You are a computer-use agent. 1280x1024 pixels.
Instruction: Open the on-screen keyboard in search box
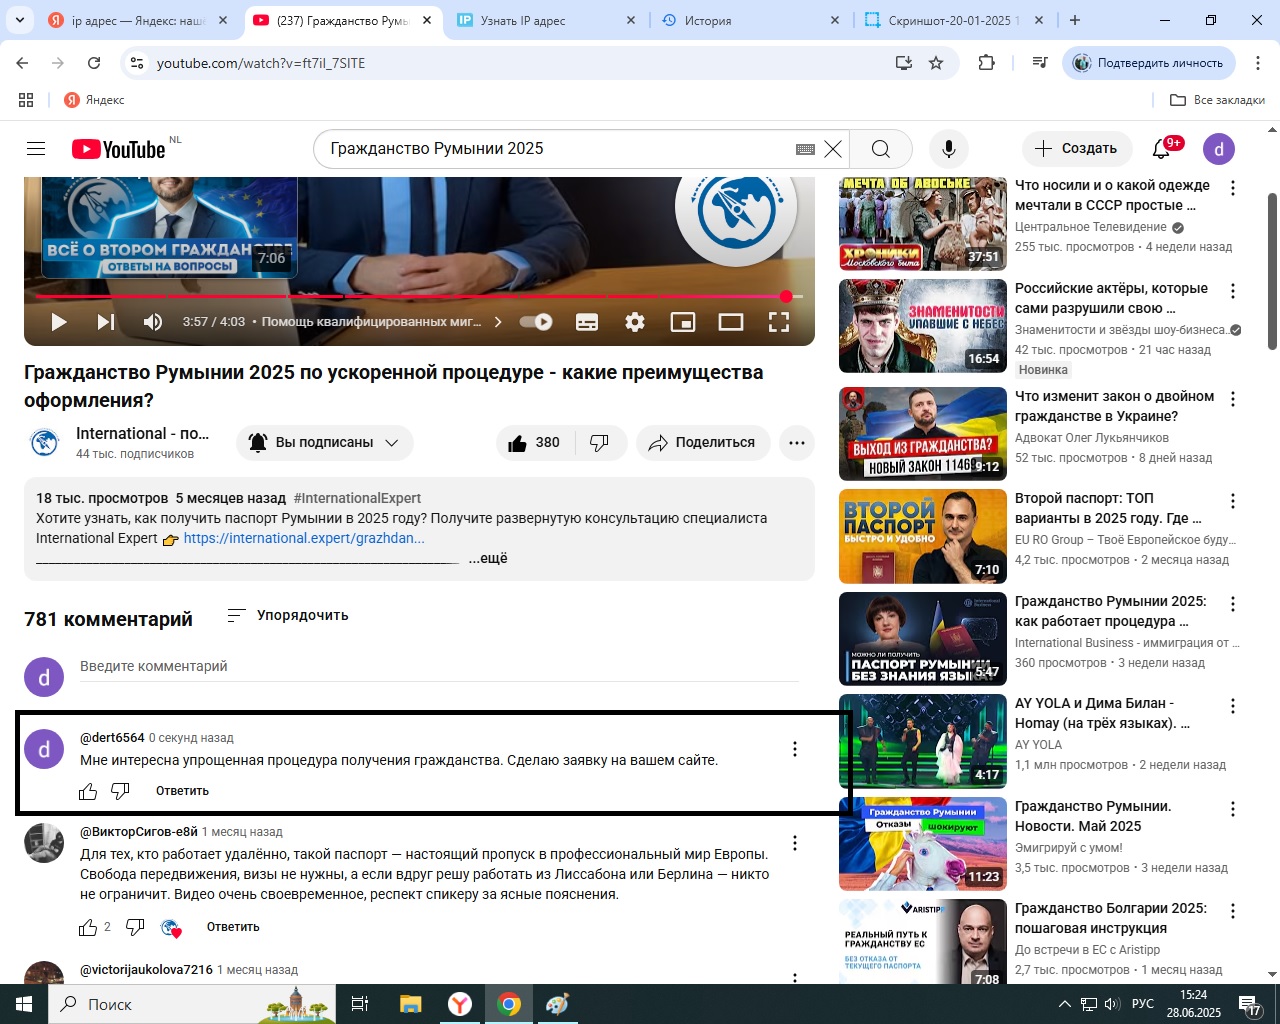tap(805, 149)
